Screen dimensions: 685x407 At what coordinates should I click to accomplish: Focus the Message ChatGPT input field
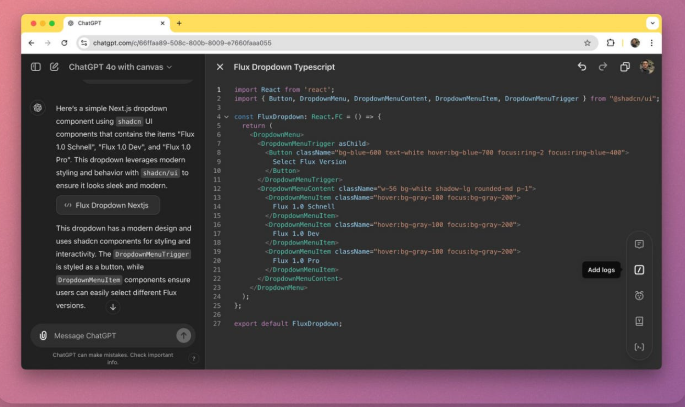(113, 335)
